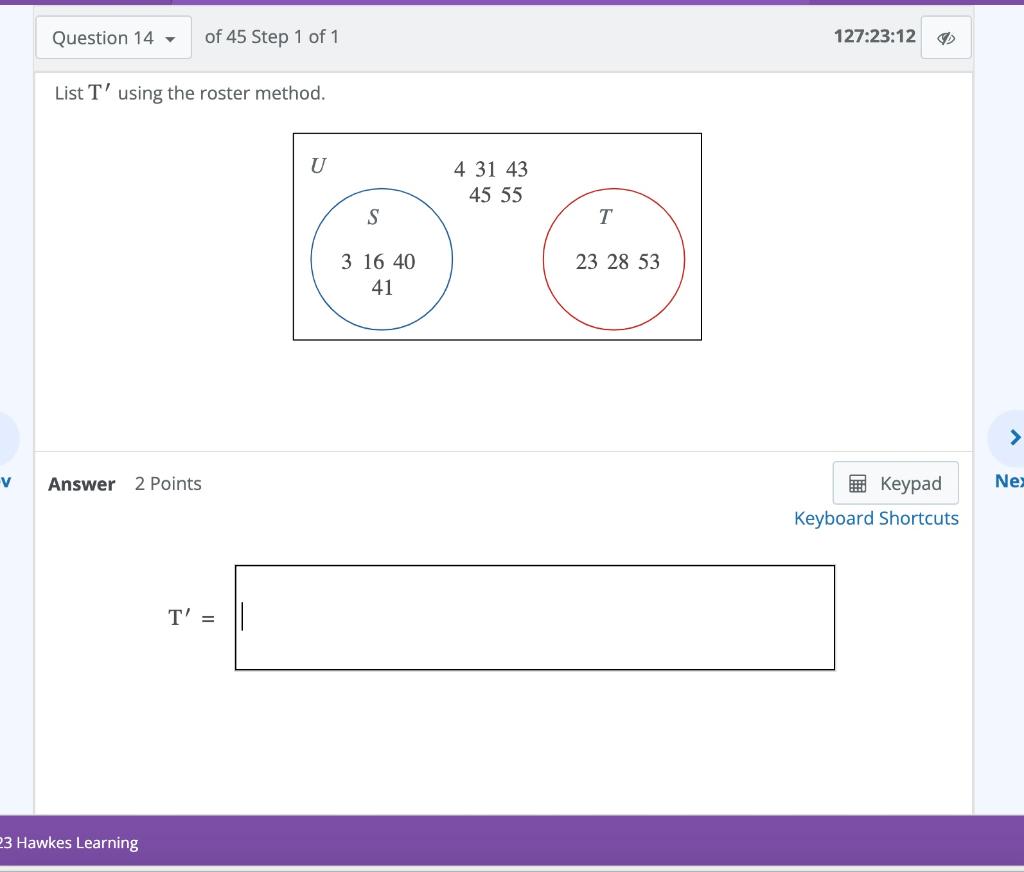
Task: Select the Answer section heading
Action: click(81, 483)
